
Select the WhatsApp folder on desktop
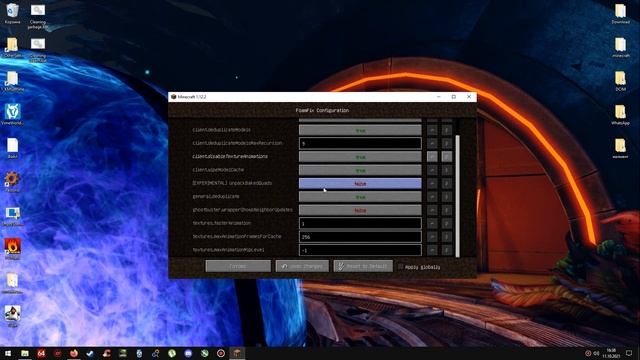click(x=620, y=115)
